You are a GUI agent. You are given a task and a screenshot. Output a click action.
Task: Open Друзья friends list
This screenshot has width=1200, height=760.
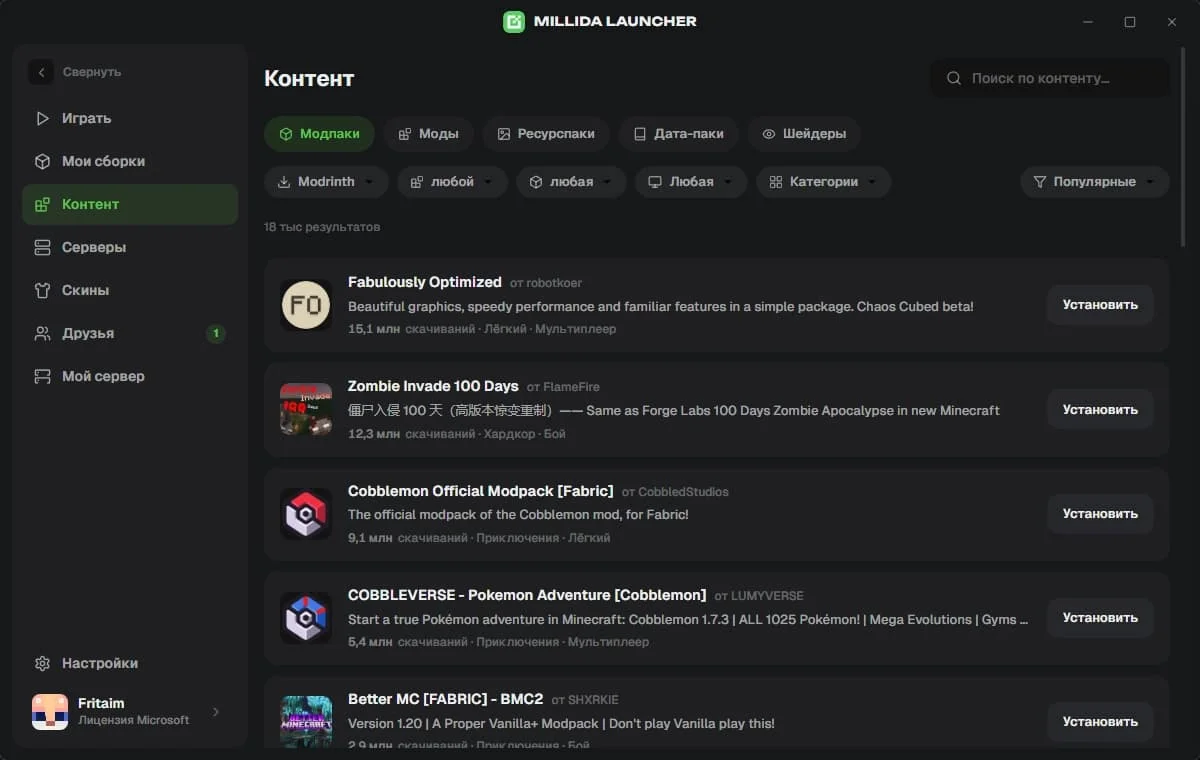coord(130,333)
